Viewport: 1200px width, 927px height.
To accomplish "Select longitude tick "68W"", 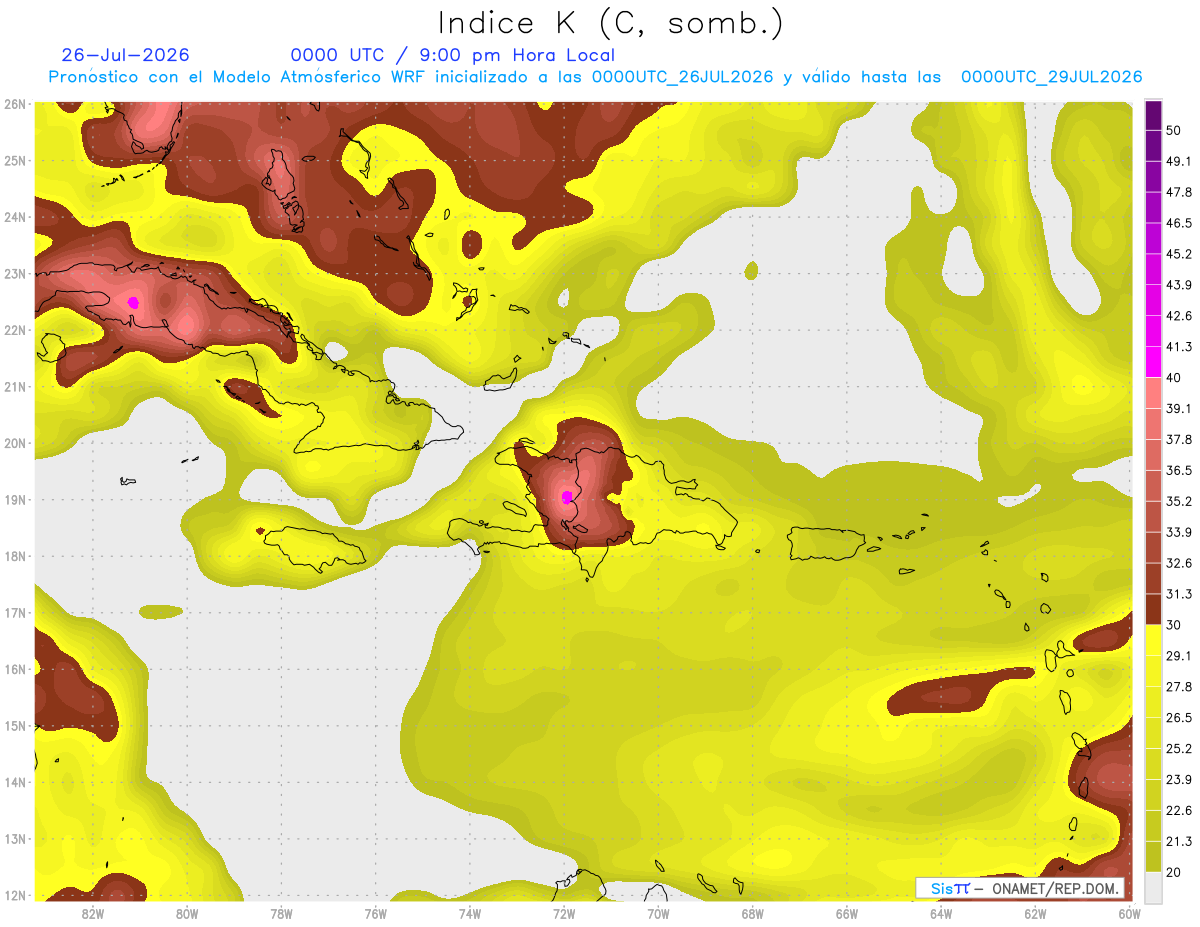I will (753, 913).
